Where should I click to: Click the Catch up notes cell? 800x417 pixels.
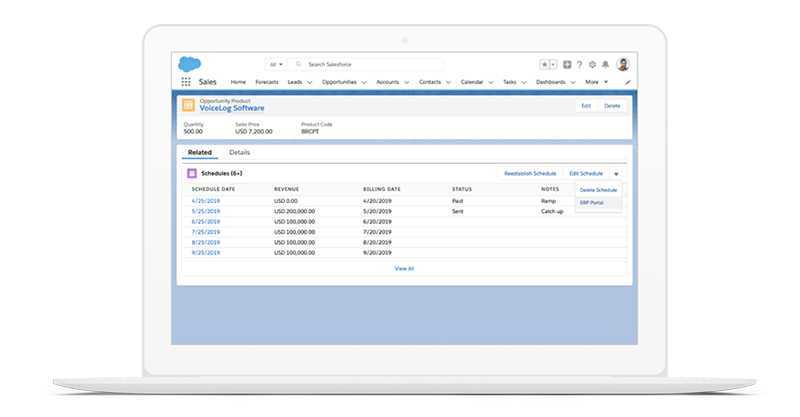pyautogui.click(x=552, y=211)
